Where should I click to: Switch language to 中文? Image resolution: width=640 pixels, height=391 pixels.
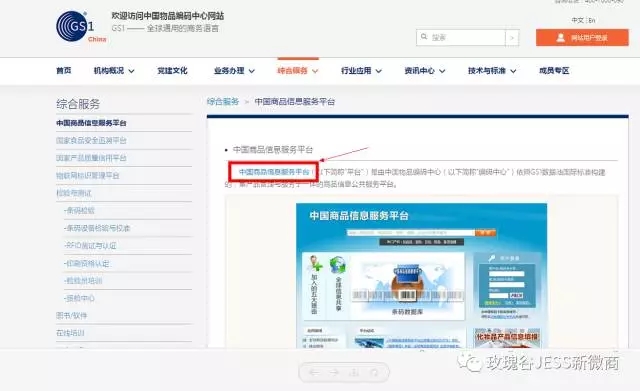pyautogui.click(x=577, y=20)
